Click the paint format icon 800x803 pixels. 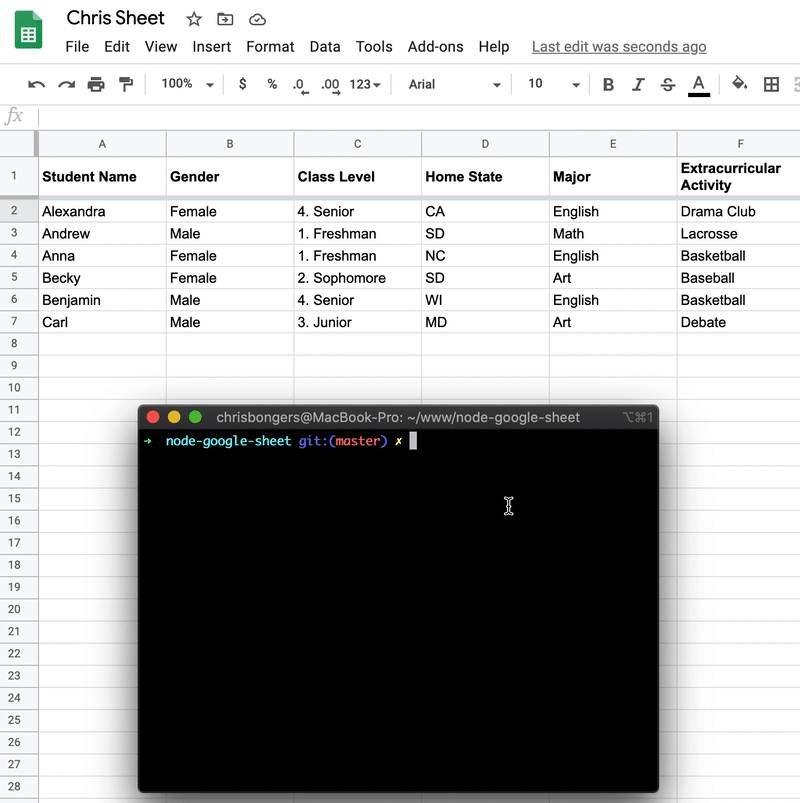click(x=125, y=84)
